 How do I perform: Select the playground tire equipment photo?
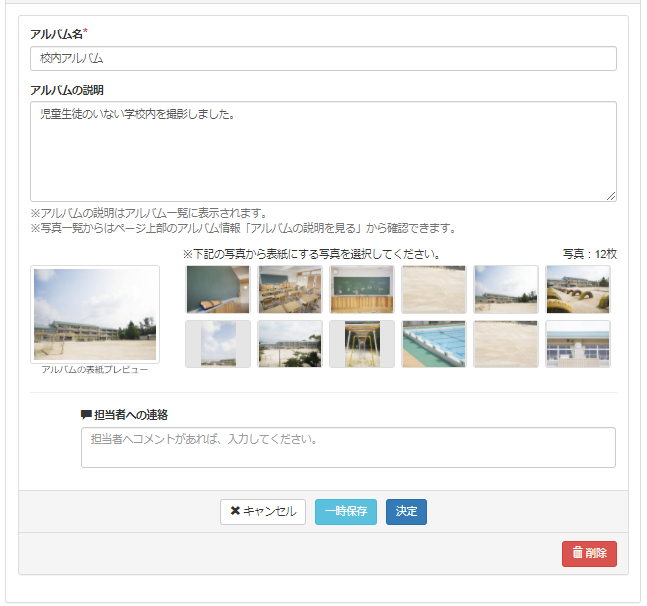[x=578, y=290]
